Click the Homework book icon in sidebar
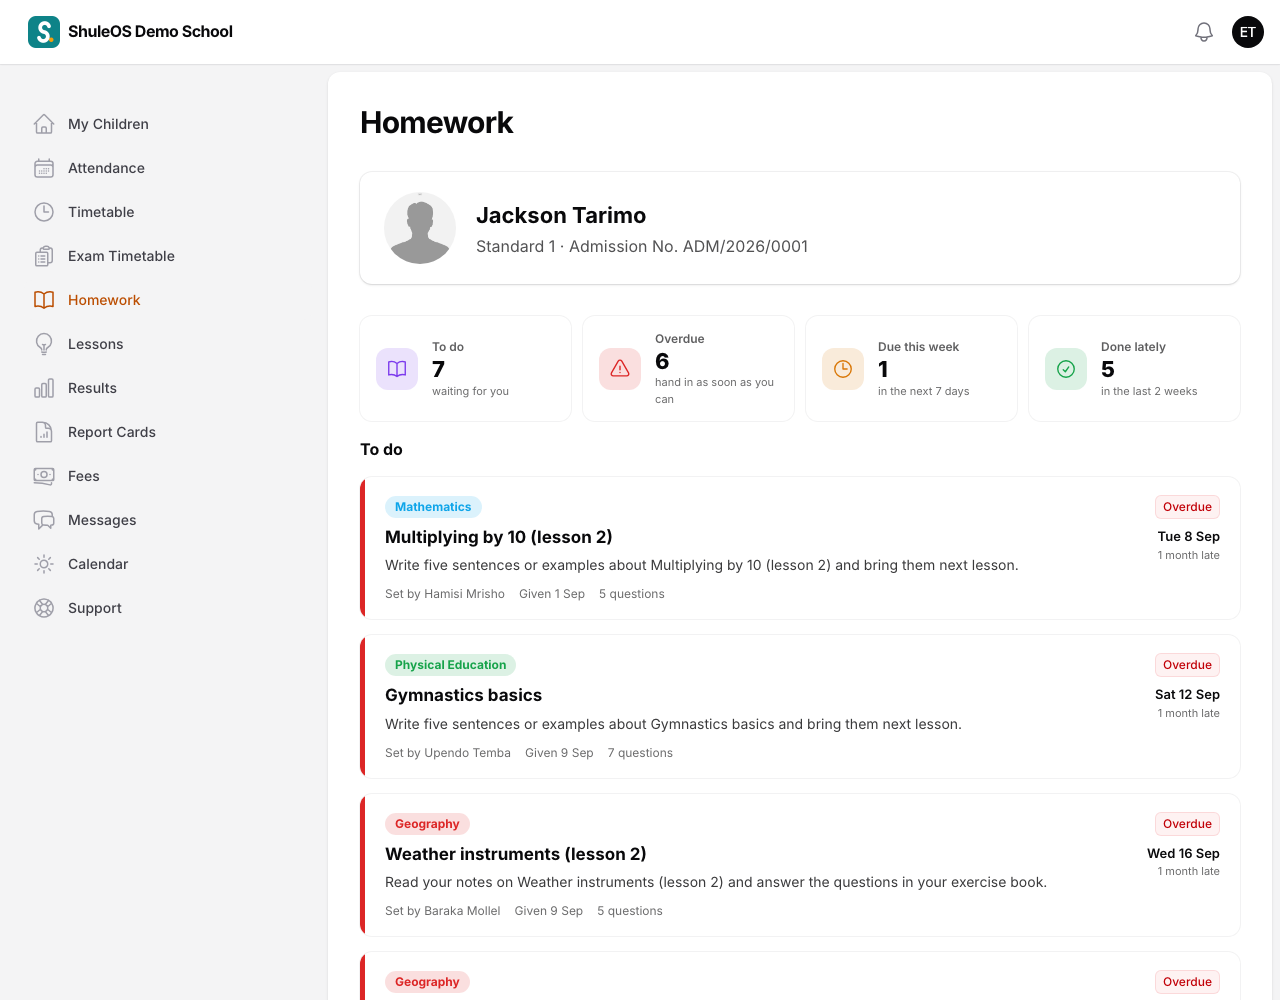The image size is (1280, 1000). click(x=44, y=300)
